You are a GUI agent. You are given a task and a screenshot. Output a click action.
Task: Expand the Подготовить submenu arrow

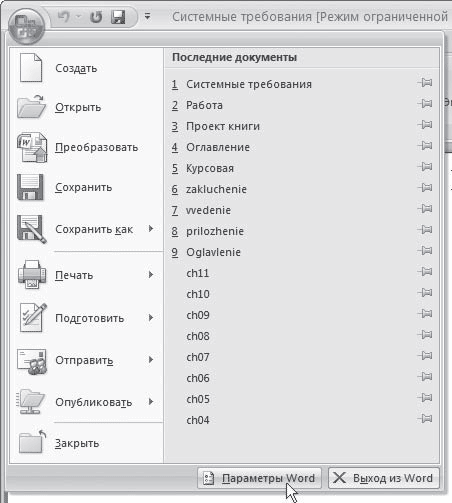[151, 317]
